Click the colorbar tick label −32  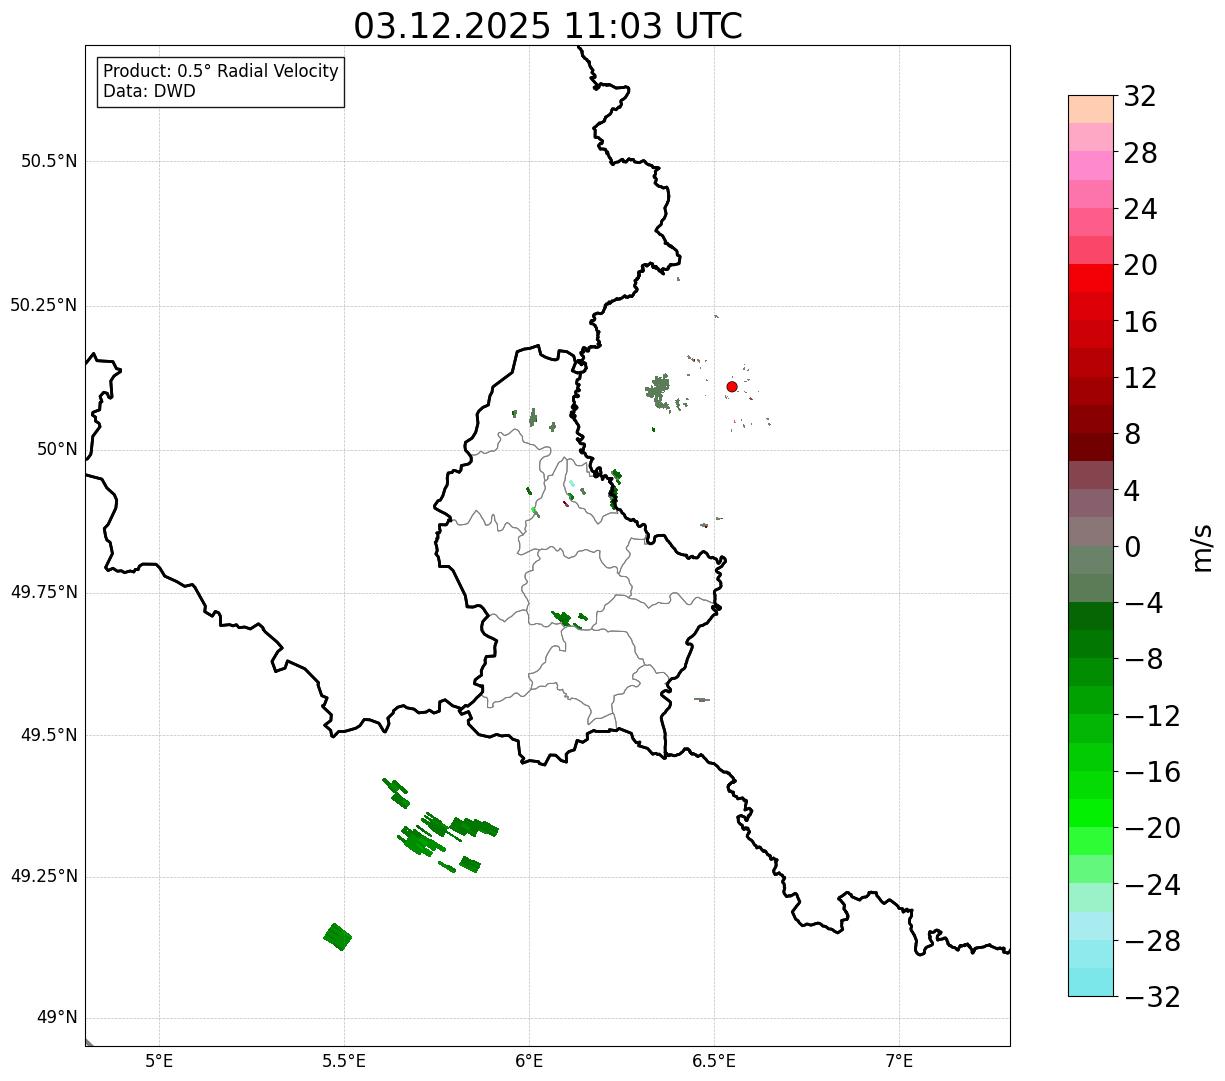coord(1152,997)
